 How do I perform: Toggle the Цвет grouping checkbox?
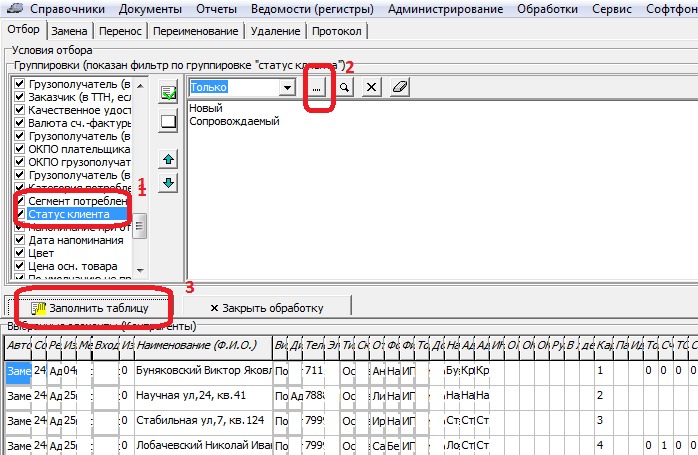click(19, 254)
